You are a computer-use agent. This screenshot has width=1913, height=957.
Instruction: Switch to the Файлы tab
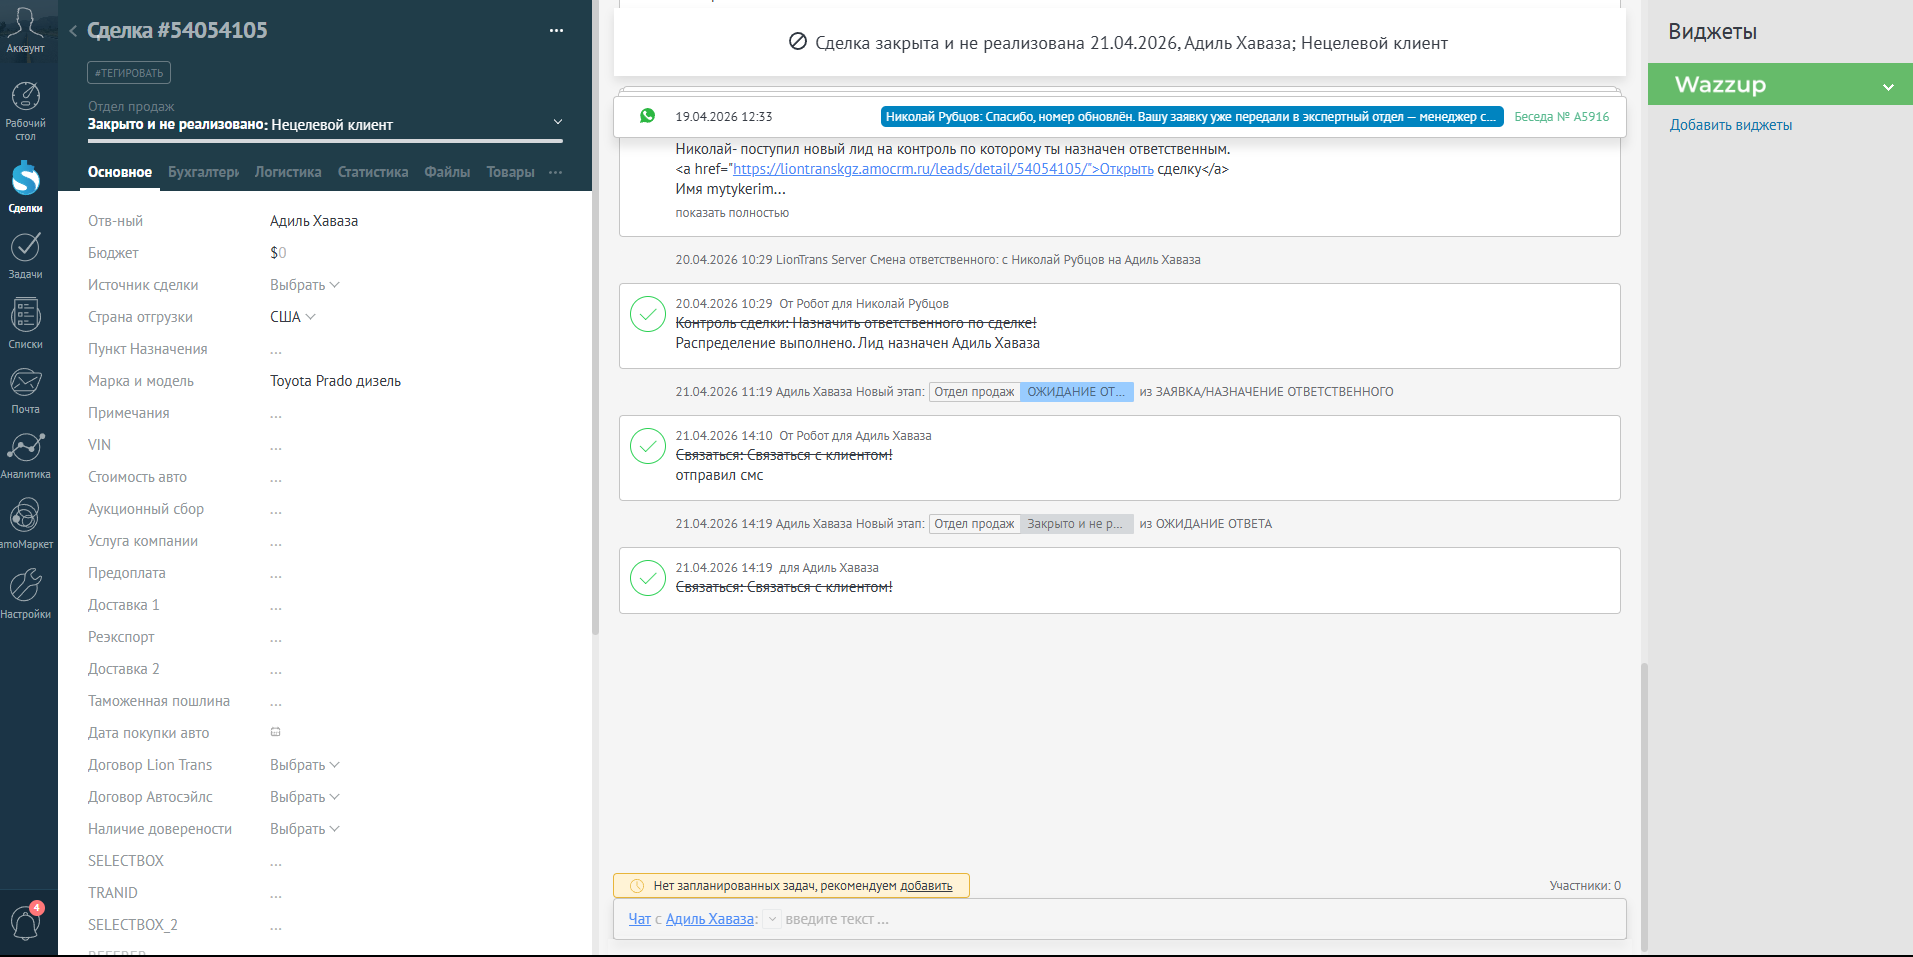(x=447, y=172)
